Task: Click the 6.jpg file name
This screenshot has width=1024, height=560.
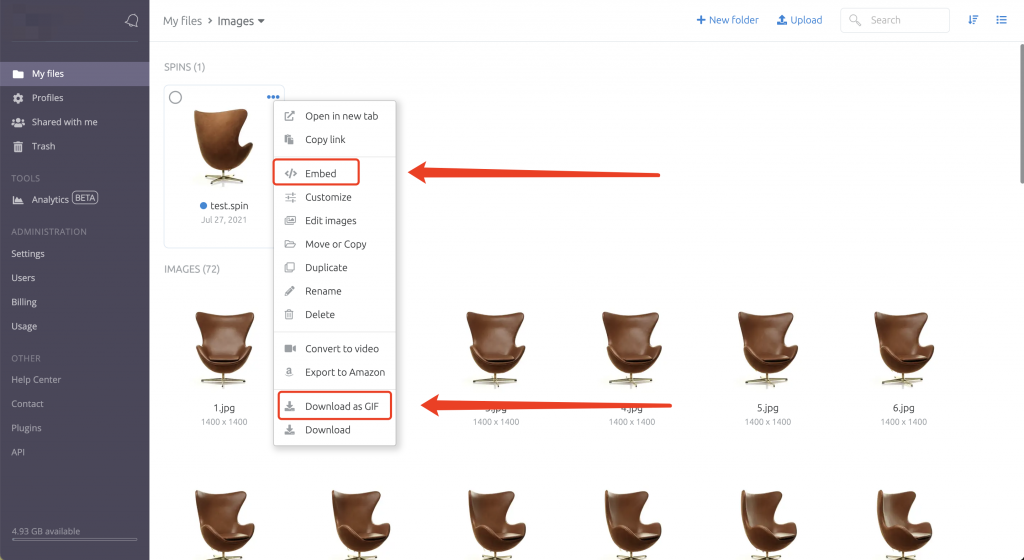Action: coord(904,408)
